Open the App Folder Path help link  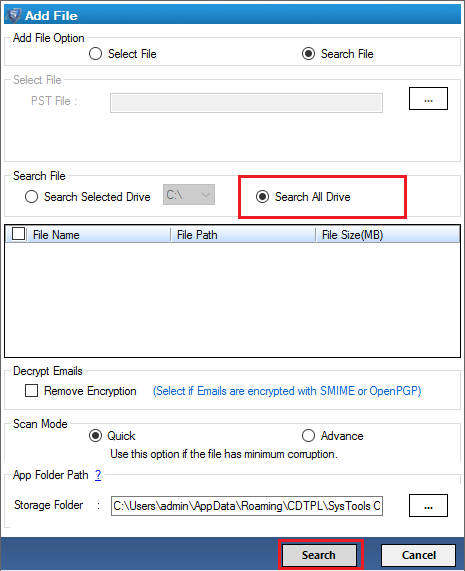pyautogui.click(x=98, y=475)
